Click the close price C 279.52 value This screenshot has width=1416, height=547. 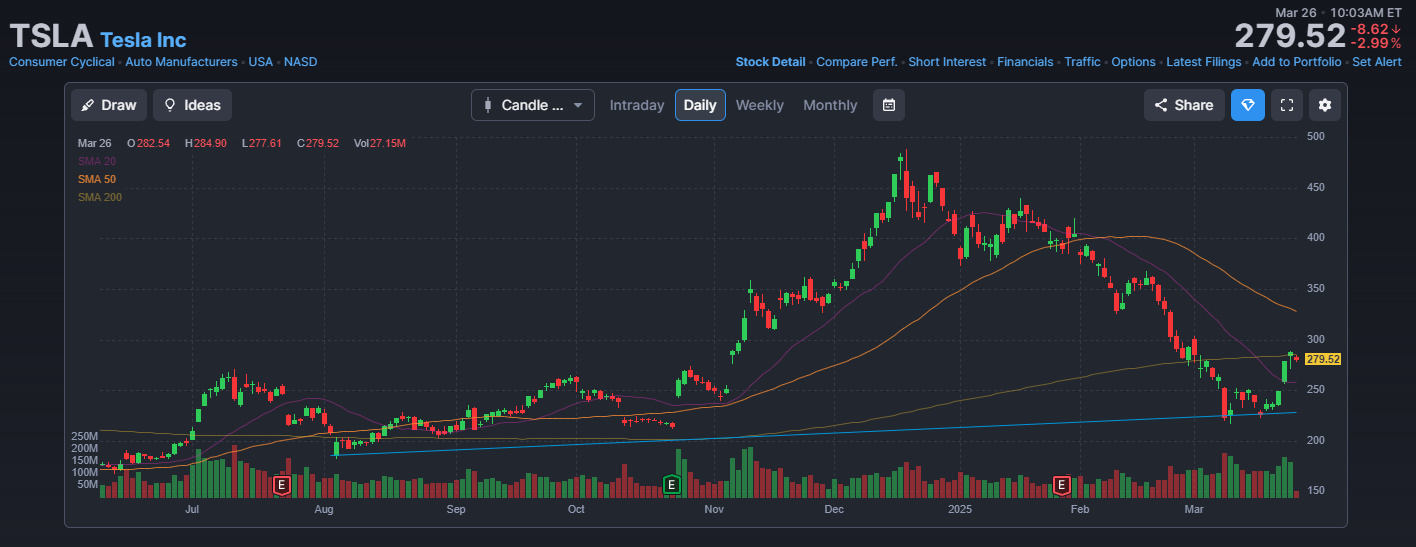click(318, 143)
